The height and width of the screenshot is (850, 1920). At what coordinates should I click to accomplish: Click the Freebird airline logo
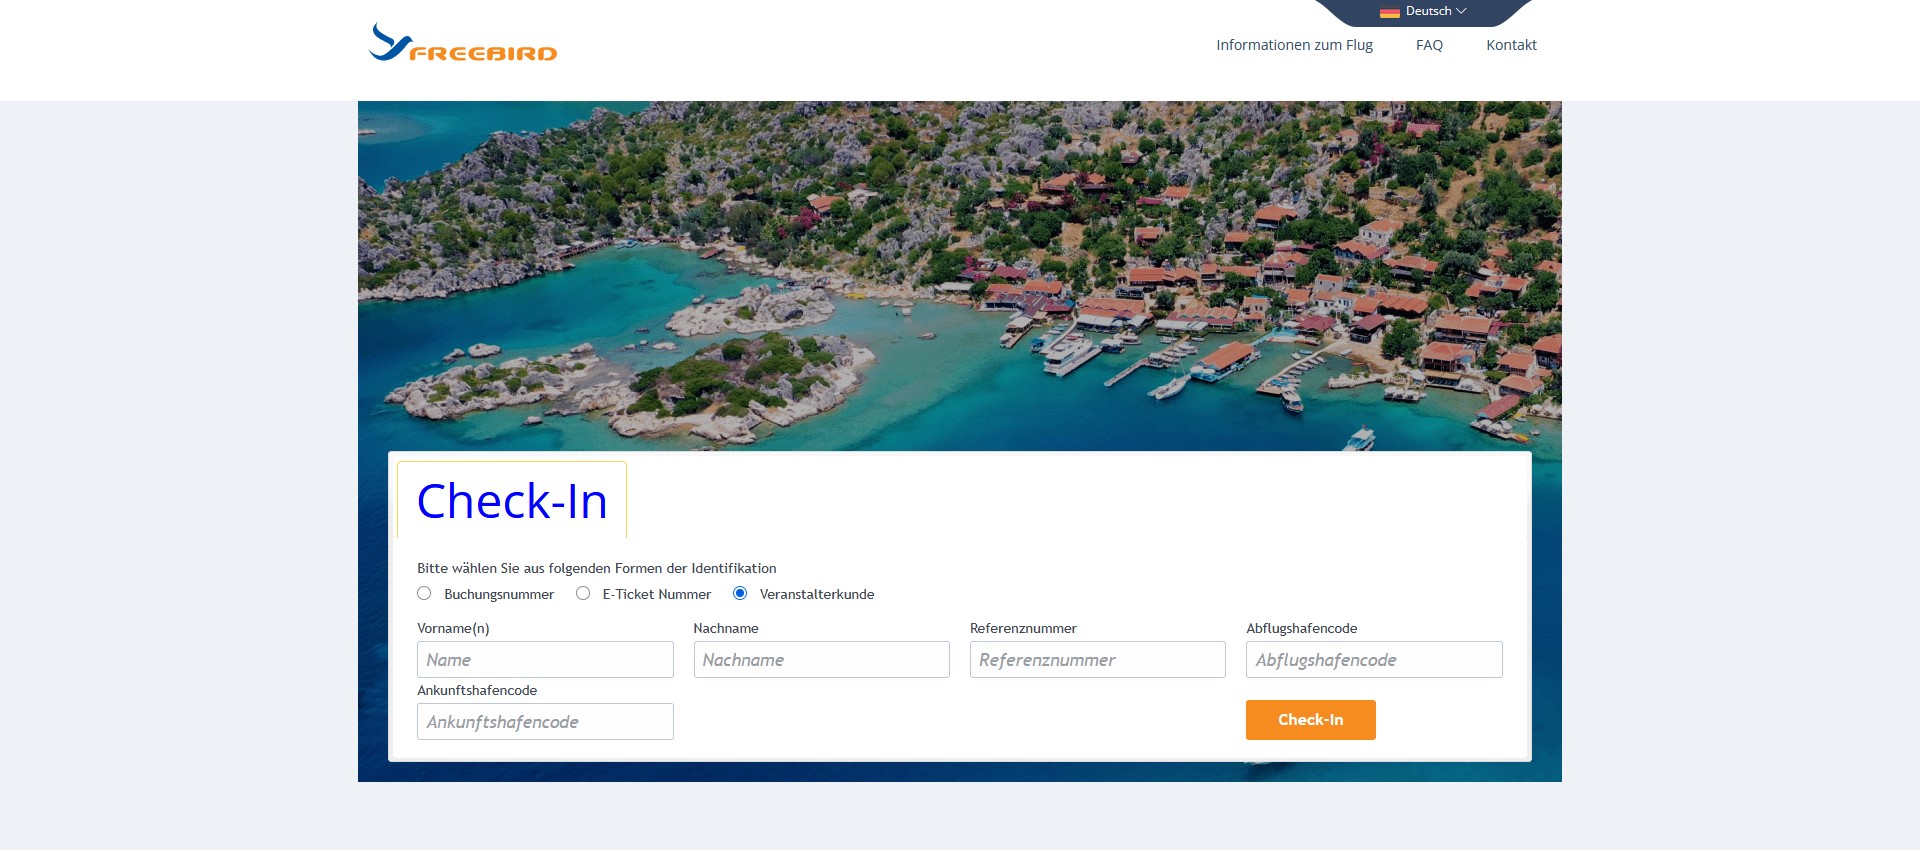click(463, 43)
